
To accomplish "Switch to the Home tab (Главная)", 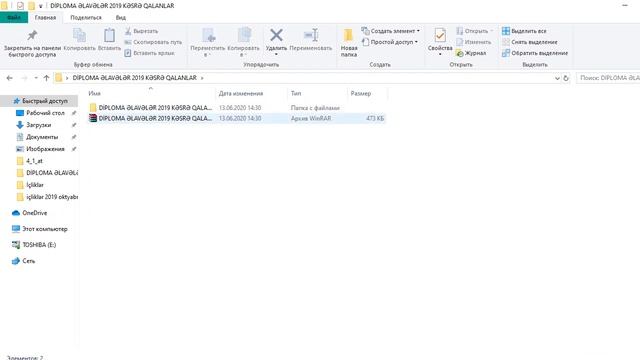I will [45, 18].
